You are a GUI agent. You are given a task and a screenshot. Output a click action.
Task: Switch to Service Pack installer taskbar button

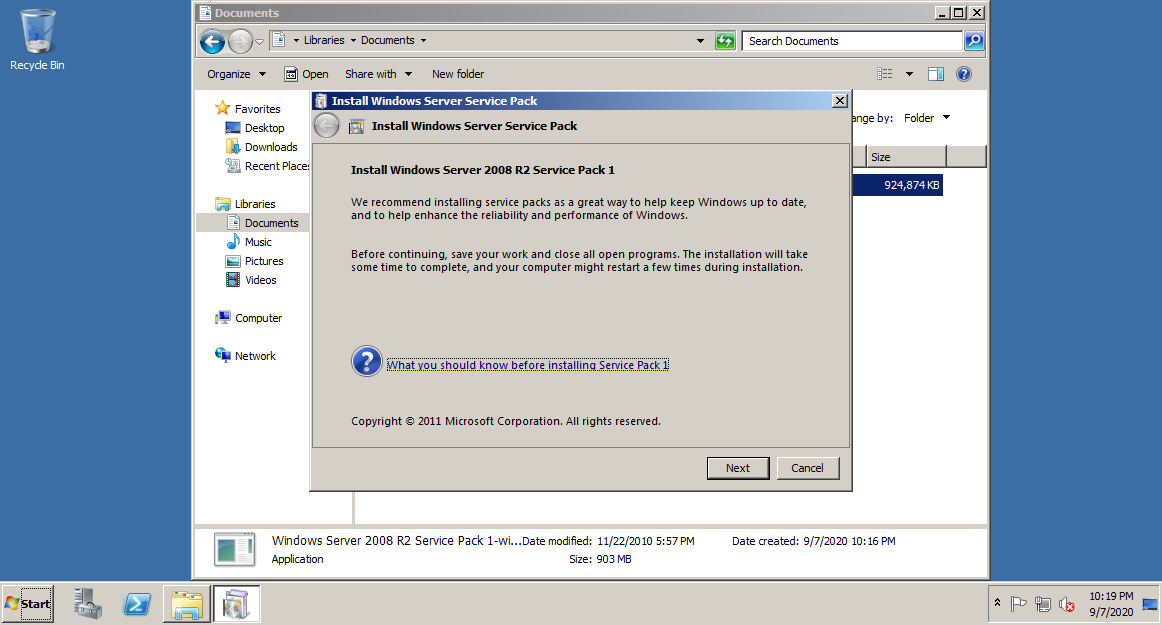pyautogui.click(x=236, y=603)
